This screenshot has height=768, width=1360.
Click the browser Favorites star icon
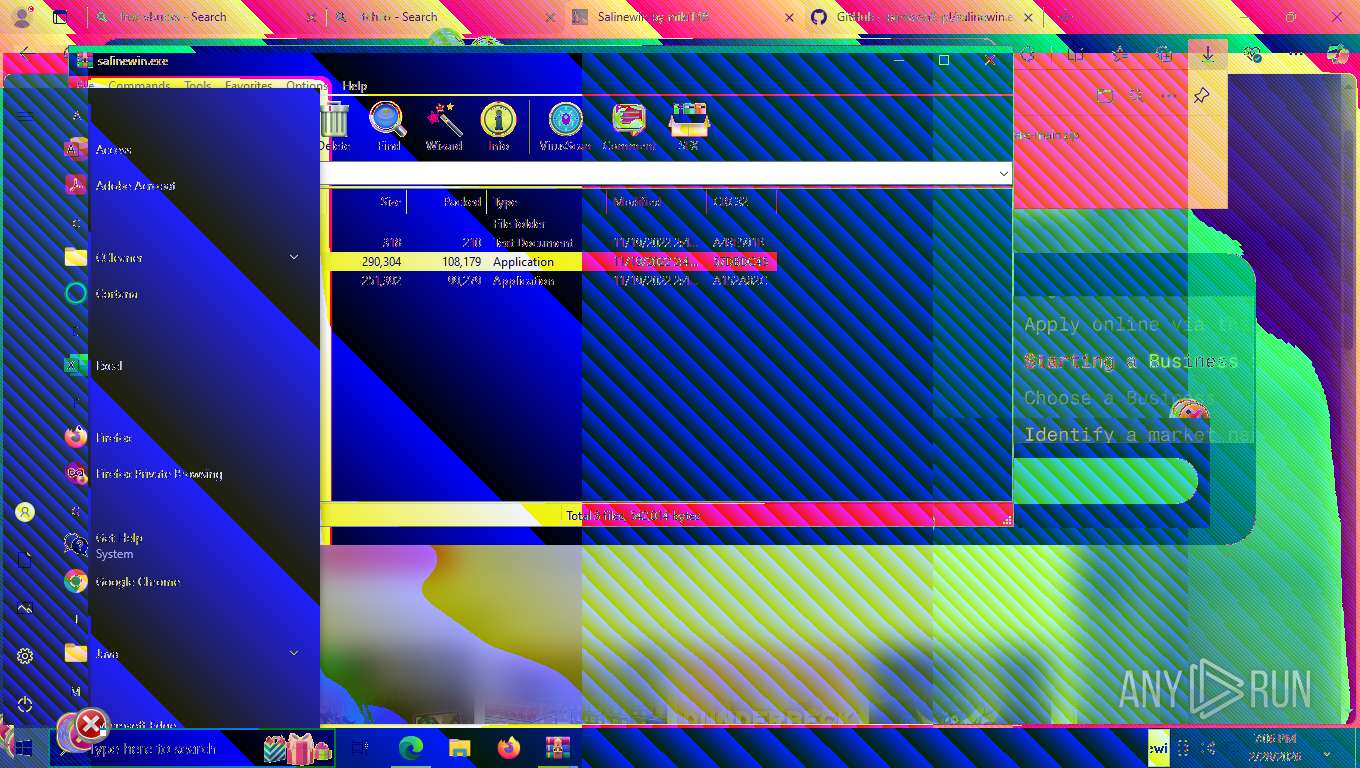1120,56
